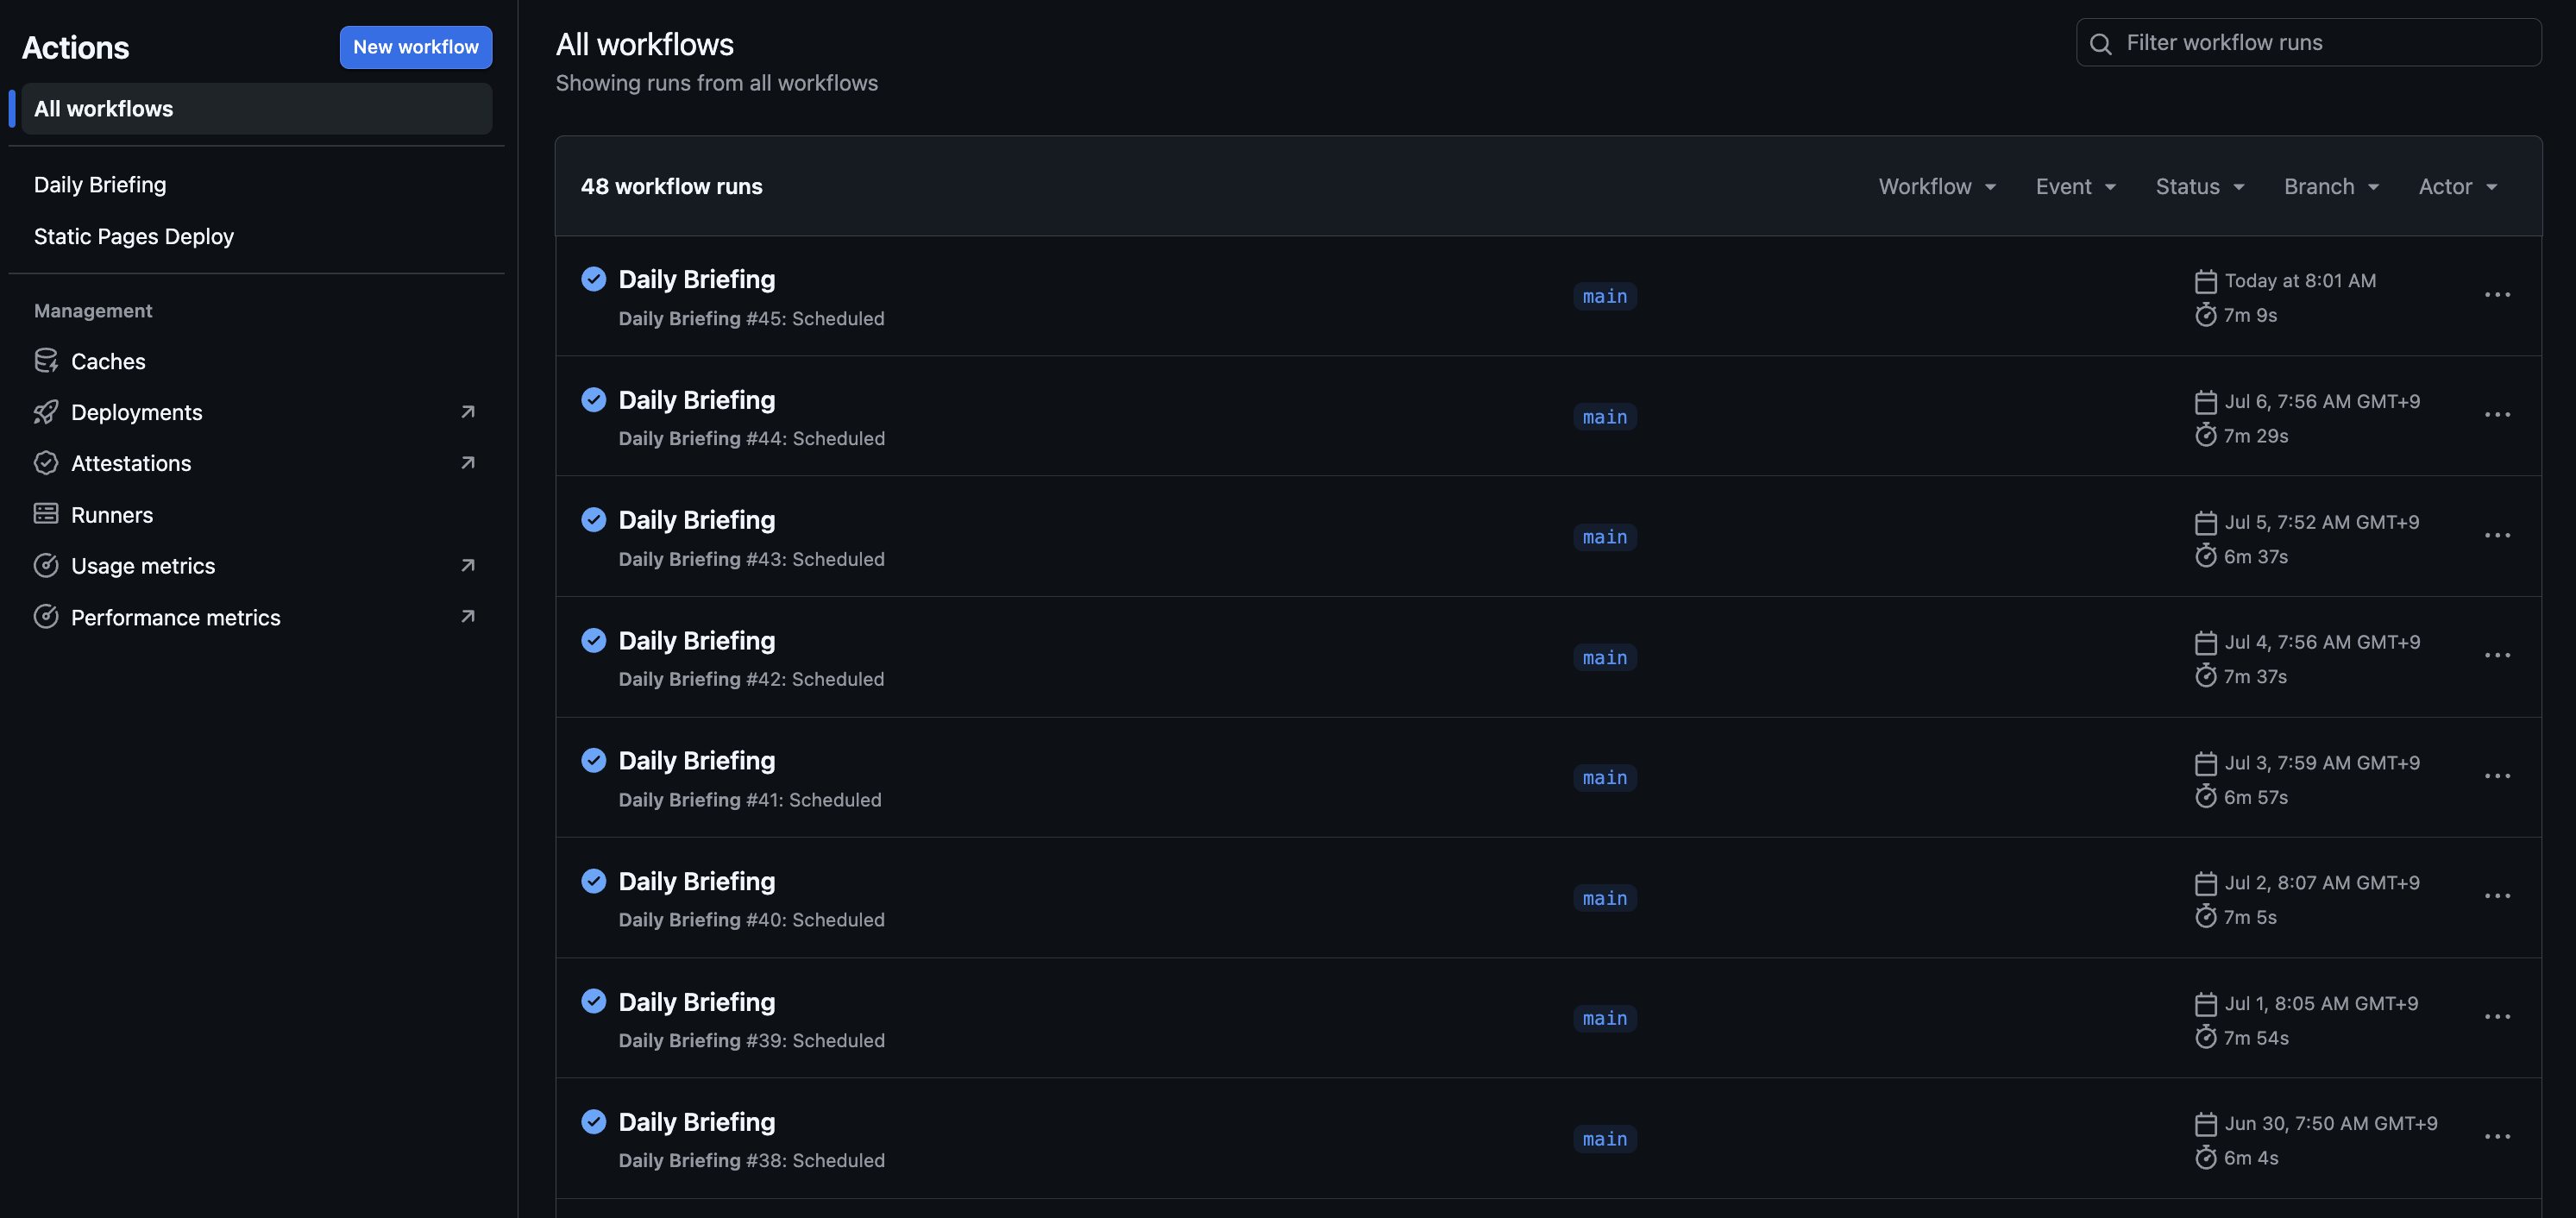Click the Deployments rocket icon
This screenshot has height=1218, width=2576.
pyautogui.click(x=46, y=412)
